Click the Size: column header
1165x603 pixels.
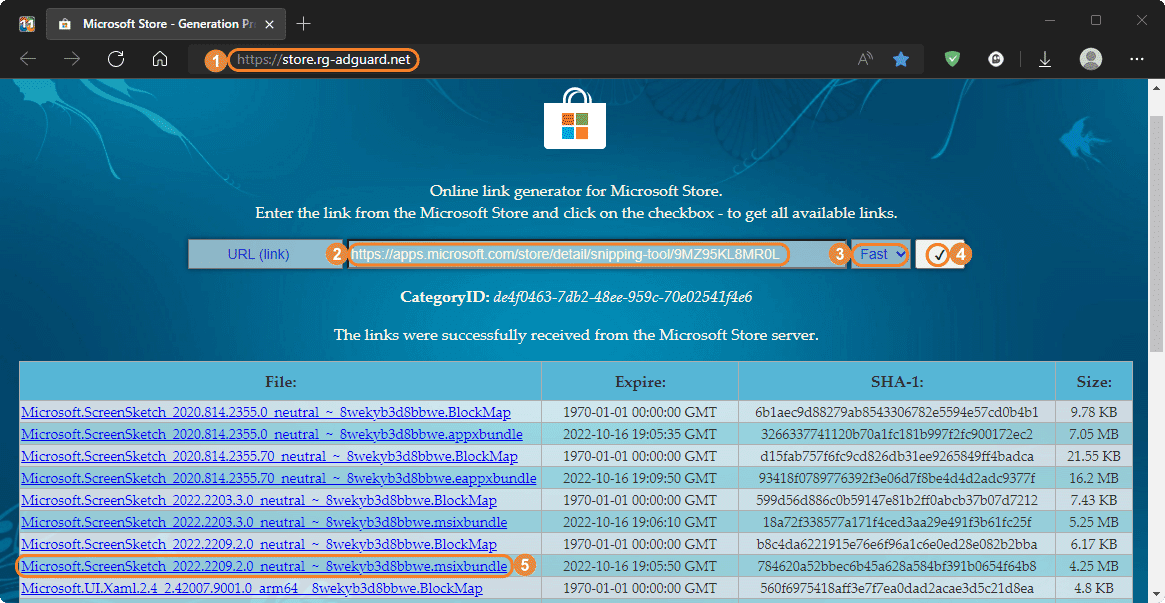click(x=1094, y=382)
